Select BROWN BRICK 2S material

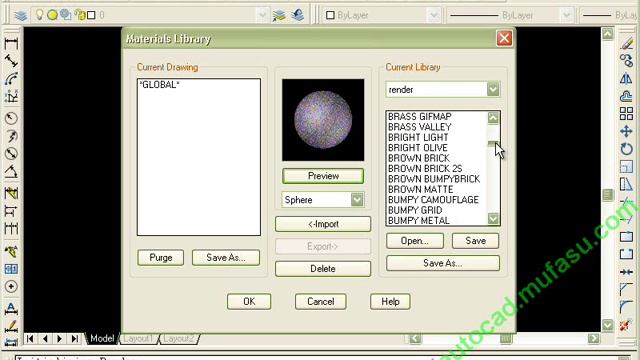coord(424,169)
